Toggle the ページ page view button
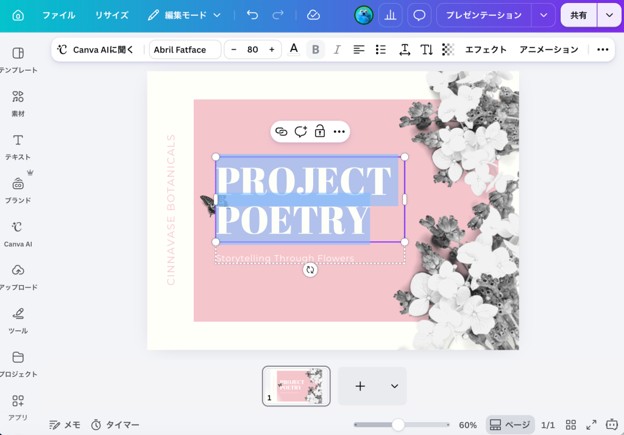Viewport: 624px width, 435px height. pos(510,425)
